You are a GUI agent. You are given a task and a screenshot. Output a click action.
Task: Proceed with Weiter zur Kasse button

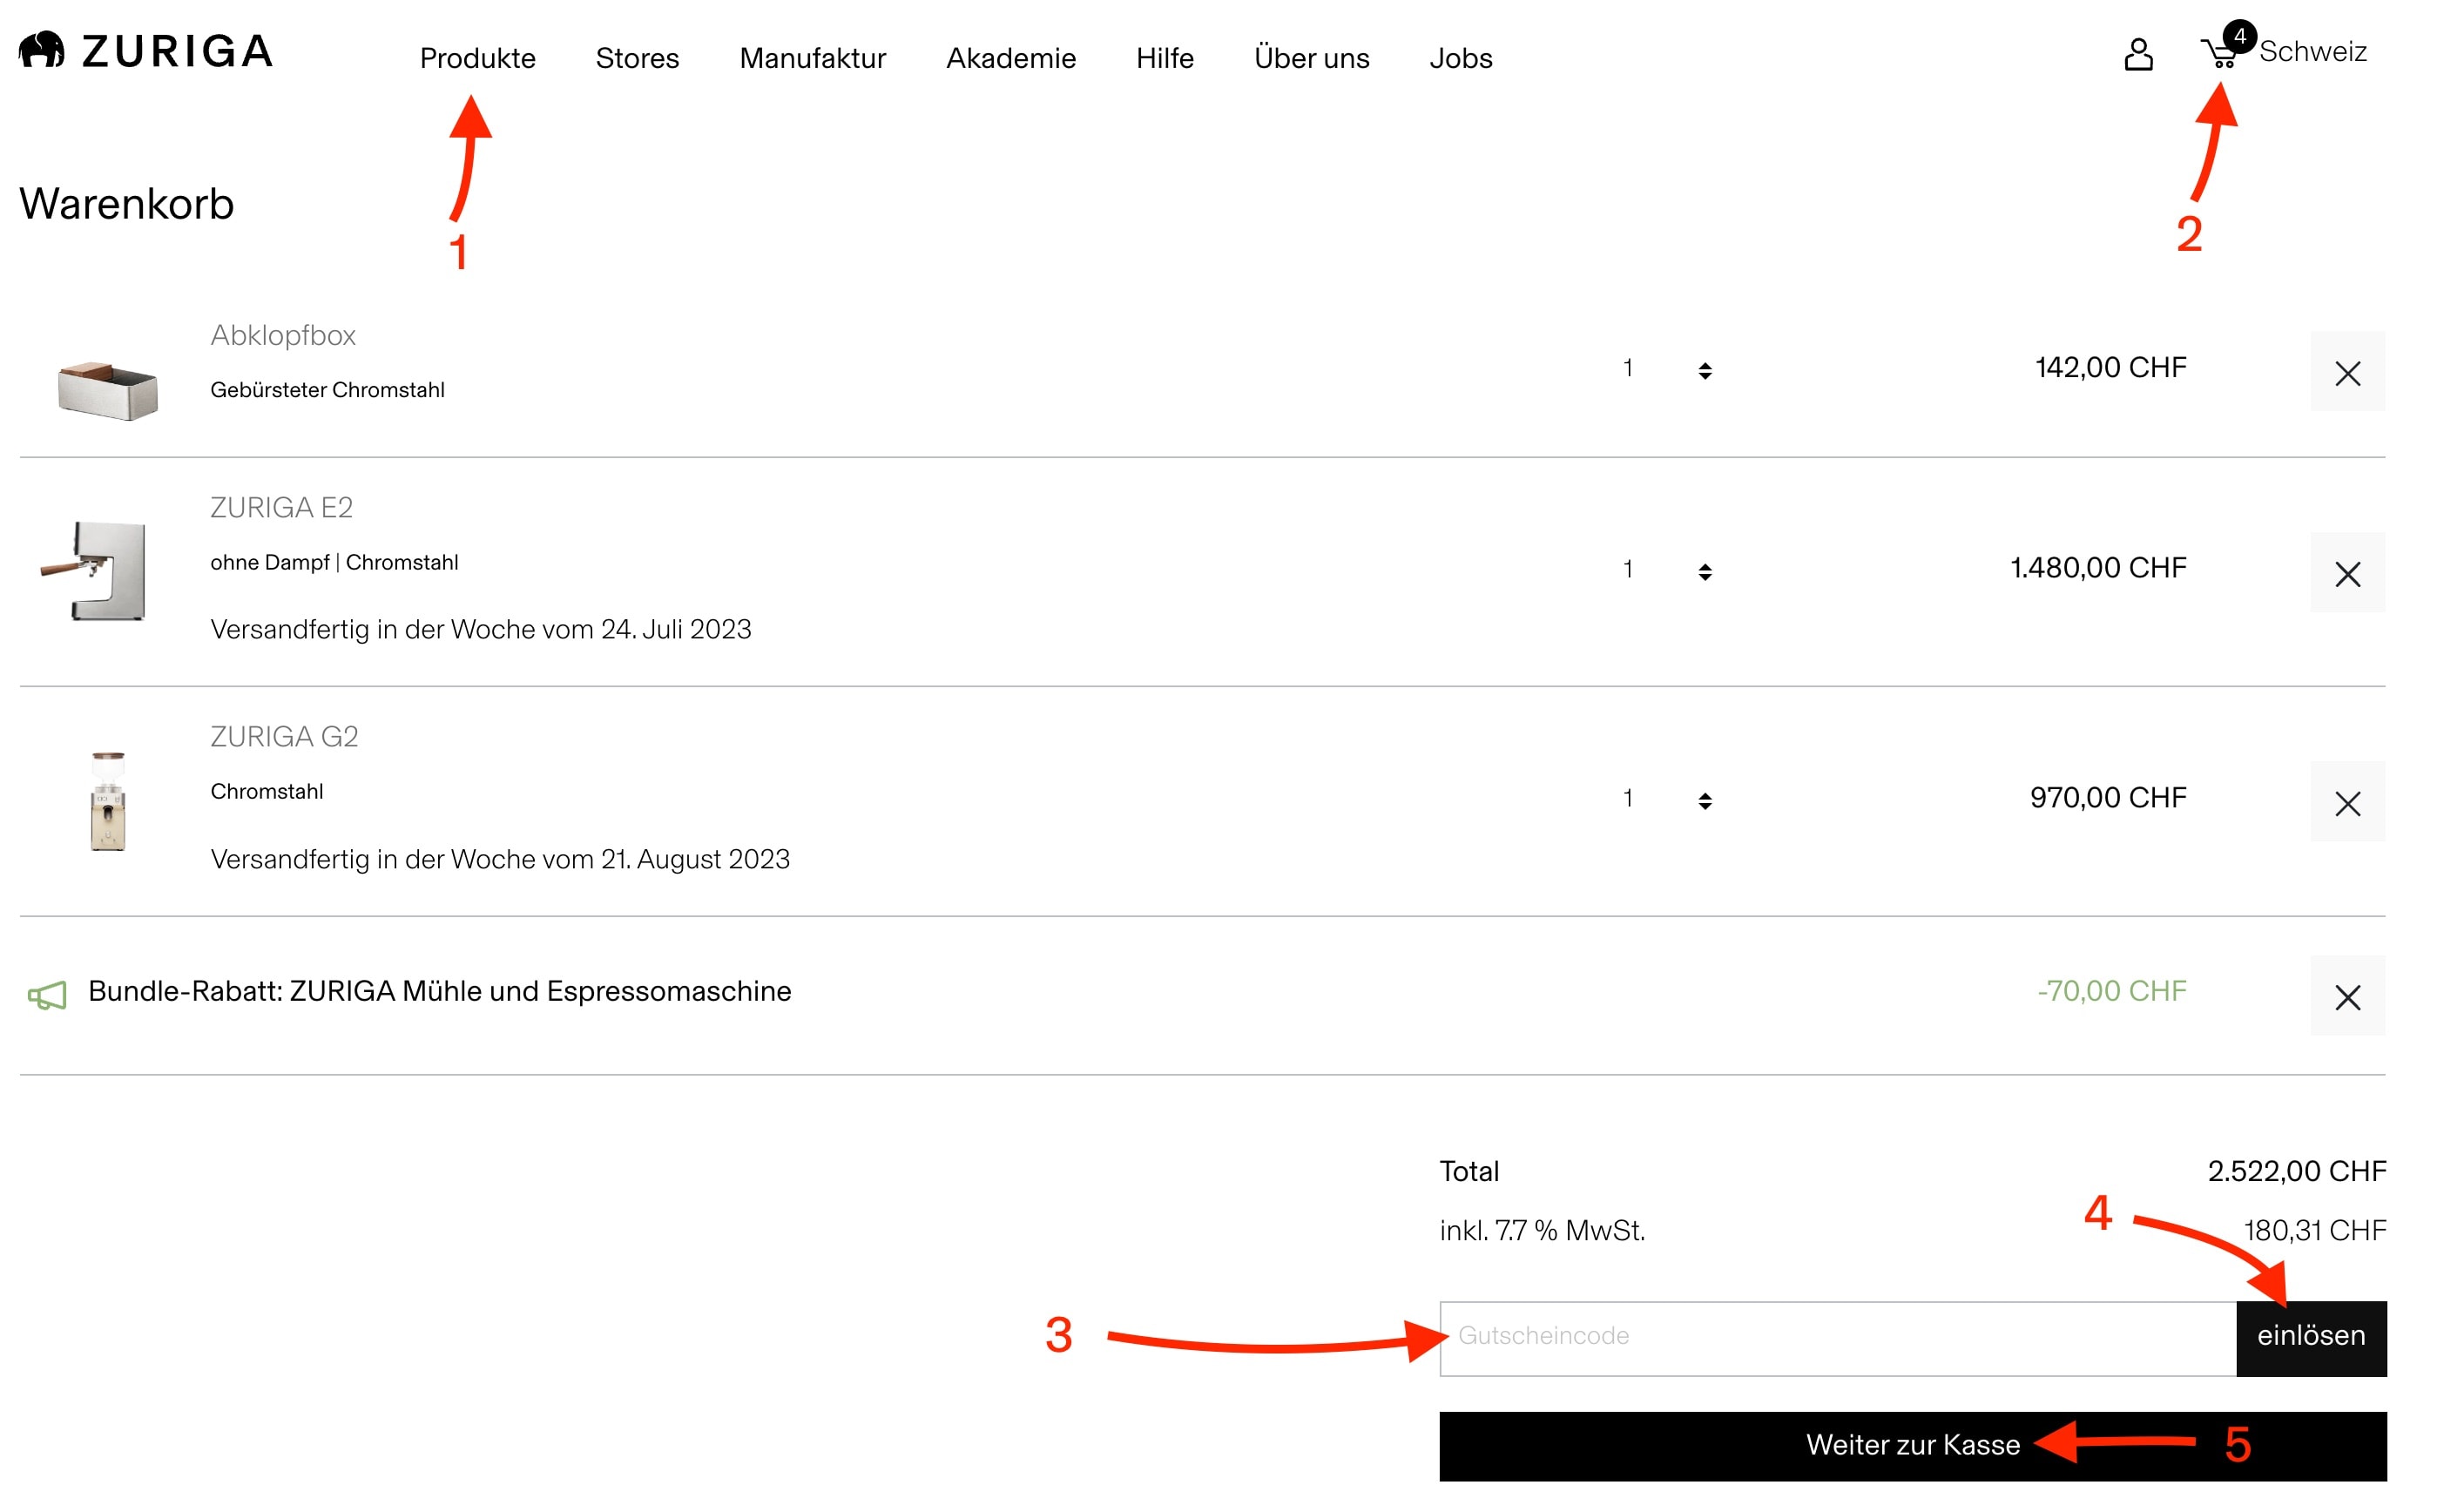pos(1912,1446)
